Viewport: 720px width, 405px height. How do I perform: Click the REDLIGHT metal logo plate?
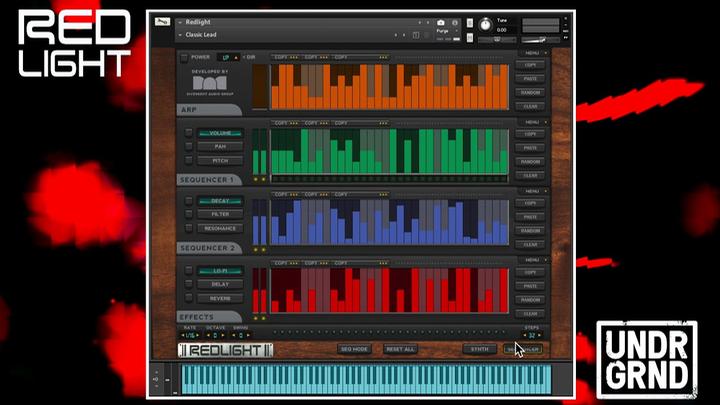225,350
